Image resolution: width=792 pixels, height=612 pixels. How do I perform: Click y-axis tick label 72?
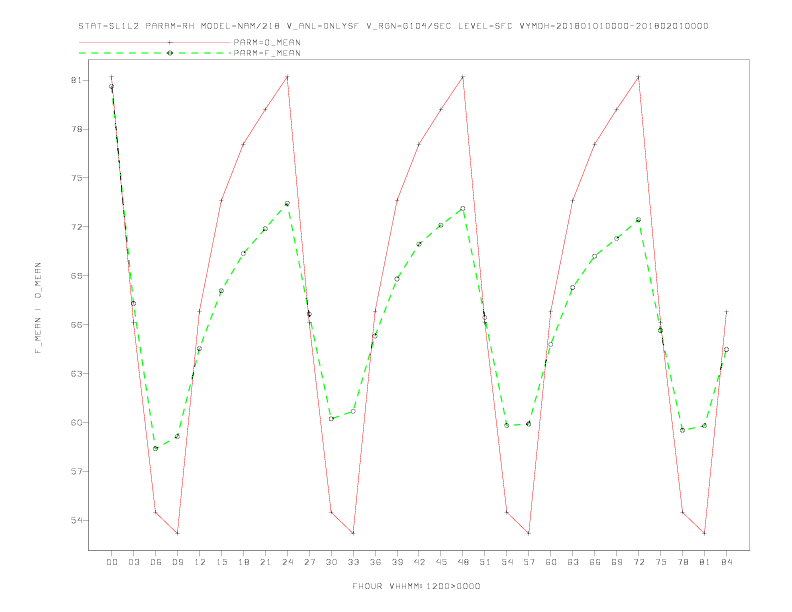coord(76,227)
